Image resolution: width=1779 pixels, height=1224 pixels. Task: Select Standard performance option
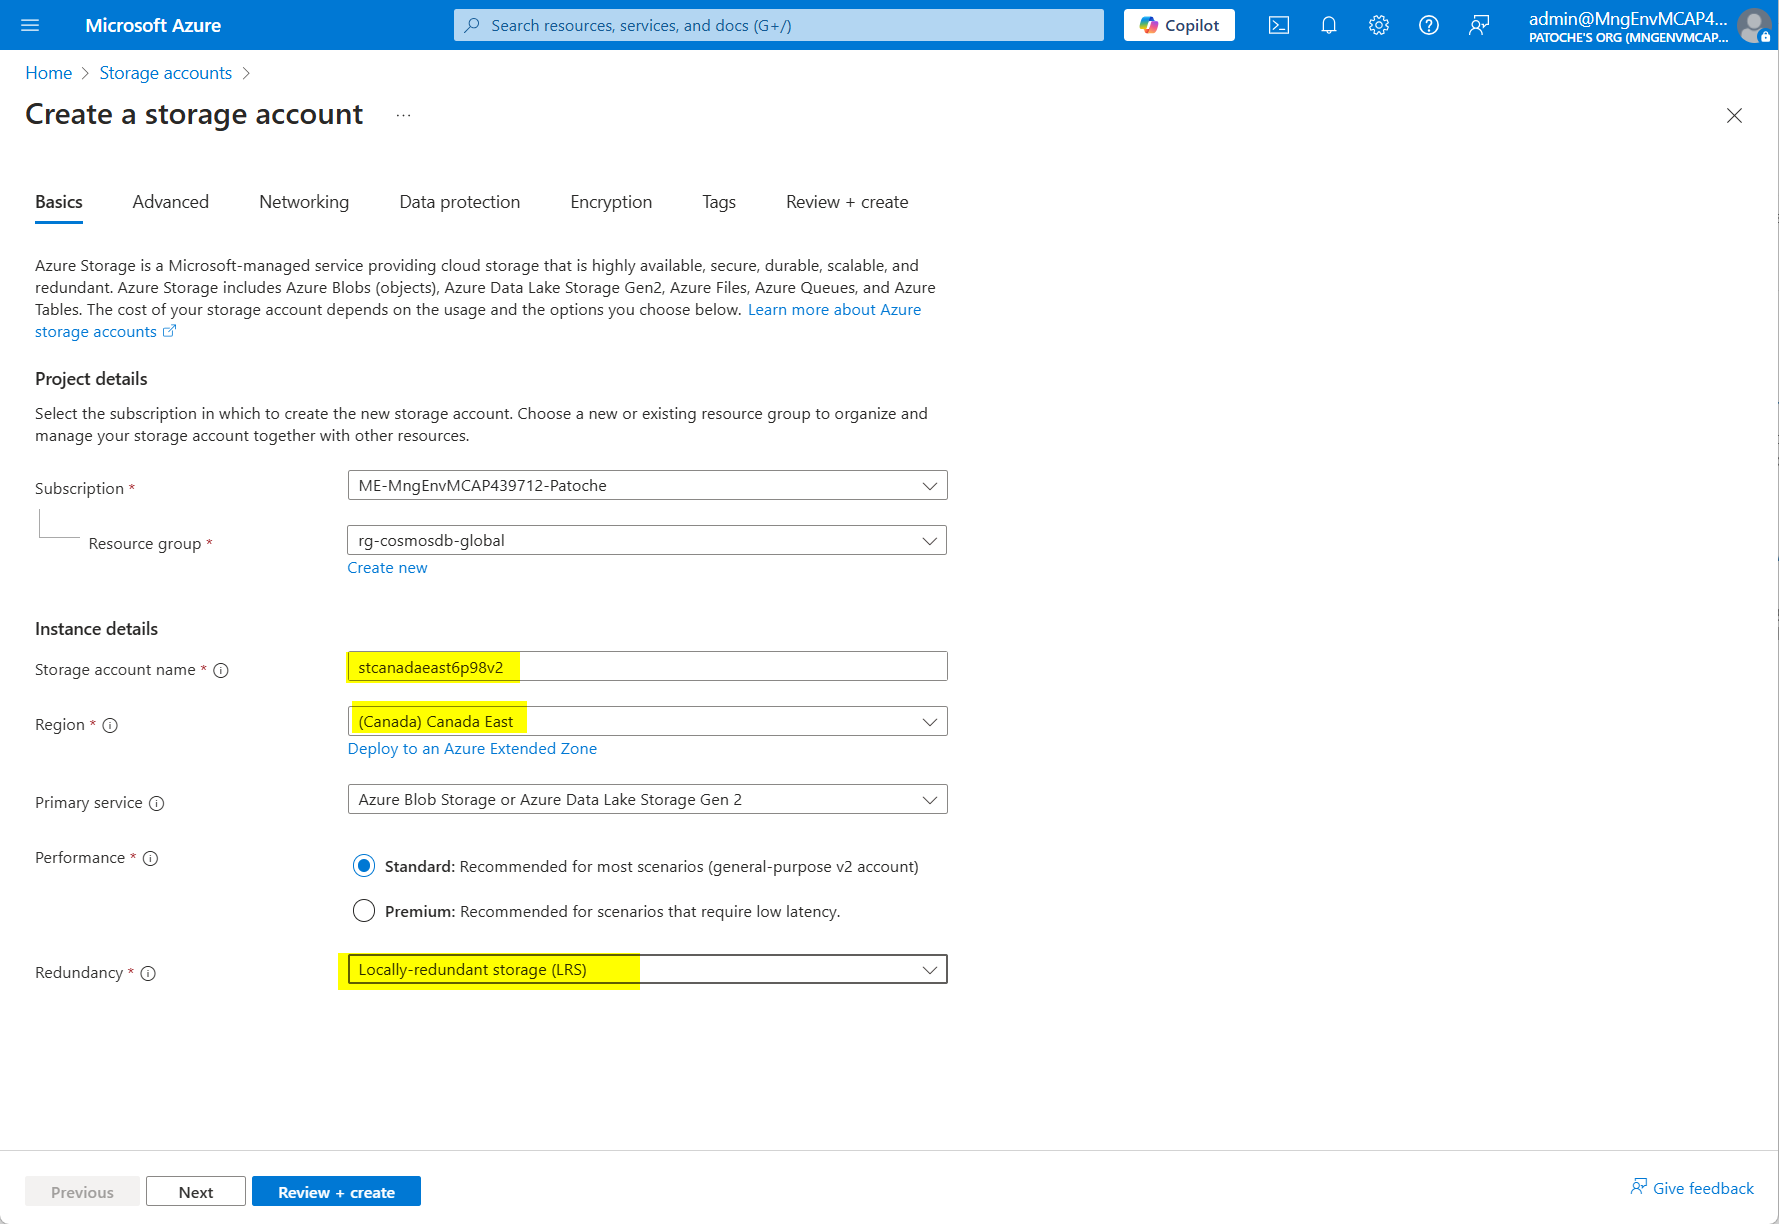(x=364, y=866)
